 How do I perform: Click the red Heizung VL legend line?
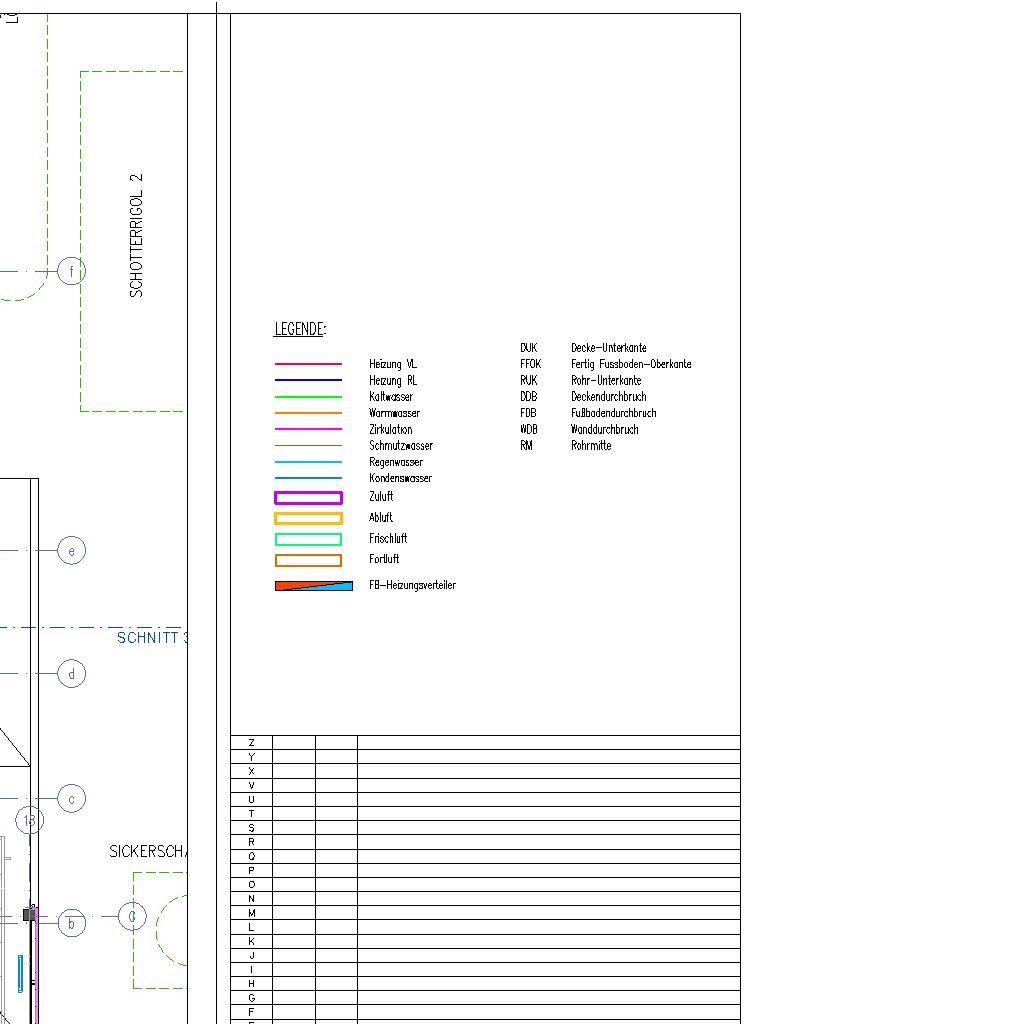point(308,364)
